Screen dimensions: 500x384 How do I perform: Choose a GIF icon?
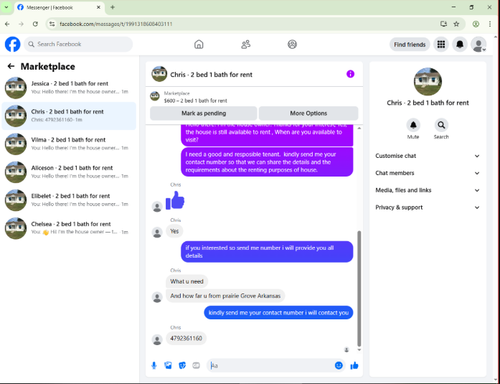pyautogui.click(x=196, y=366)
